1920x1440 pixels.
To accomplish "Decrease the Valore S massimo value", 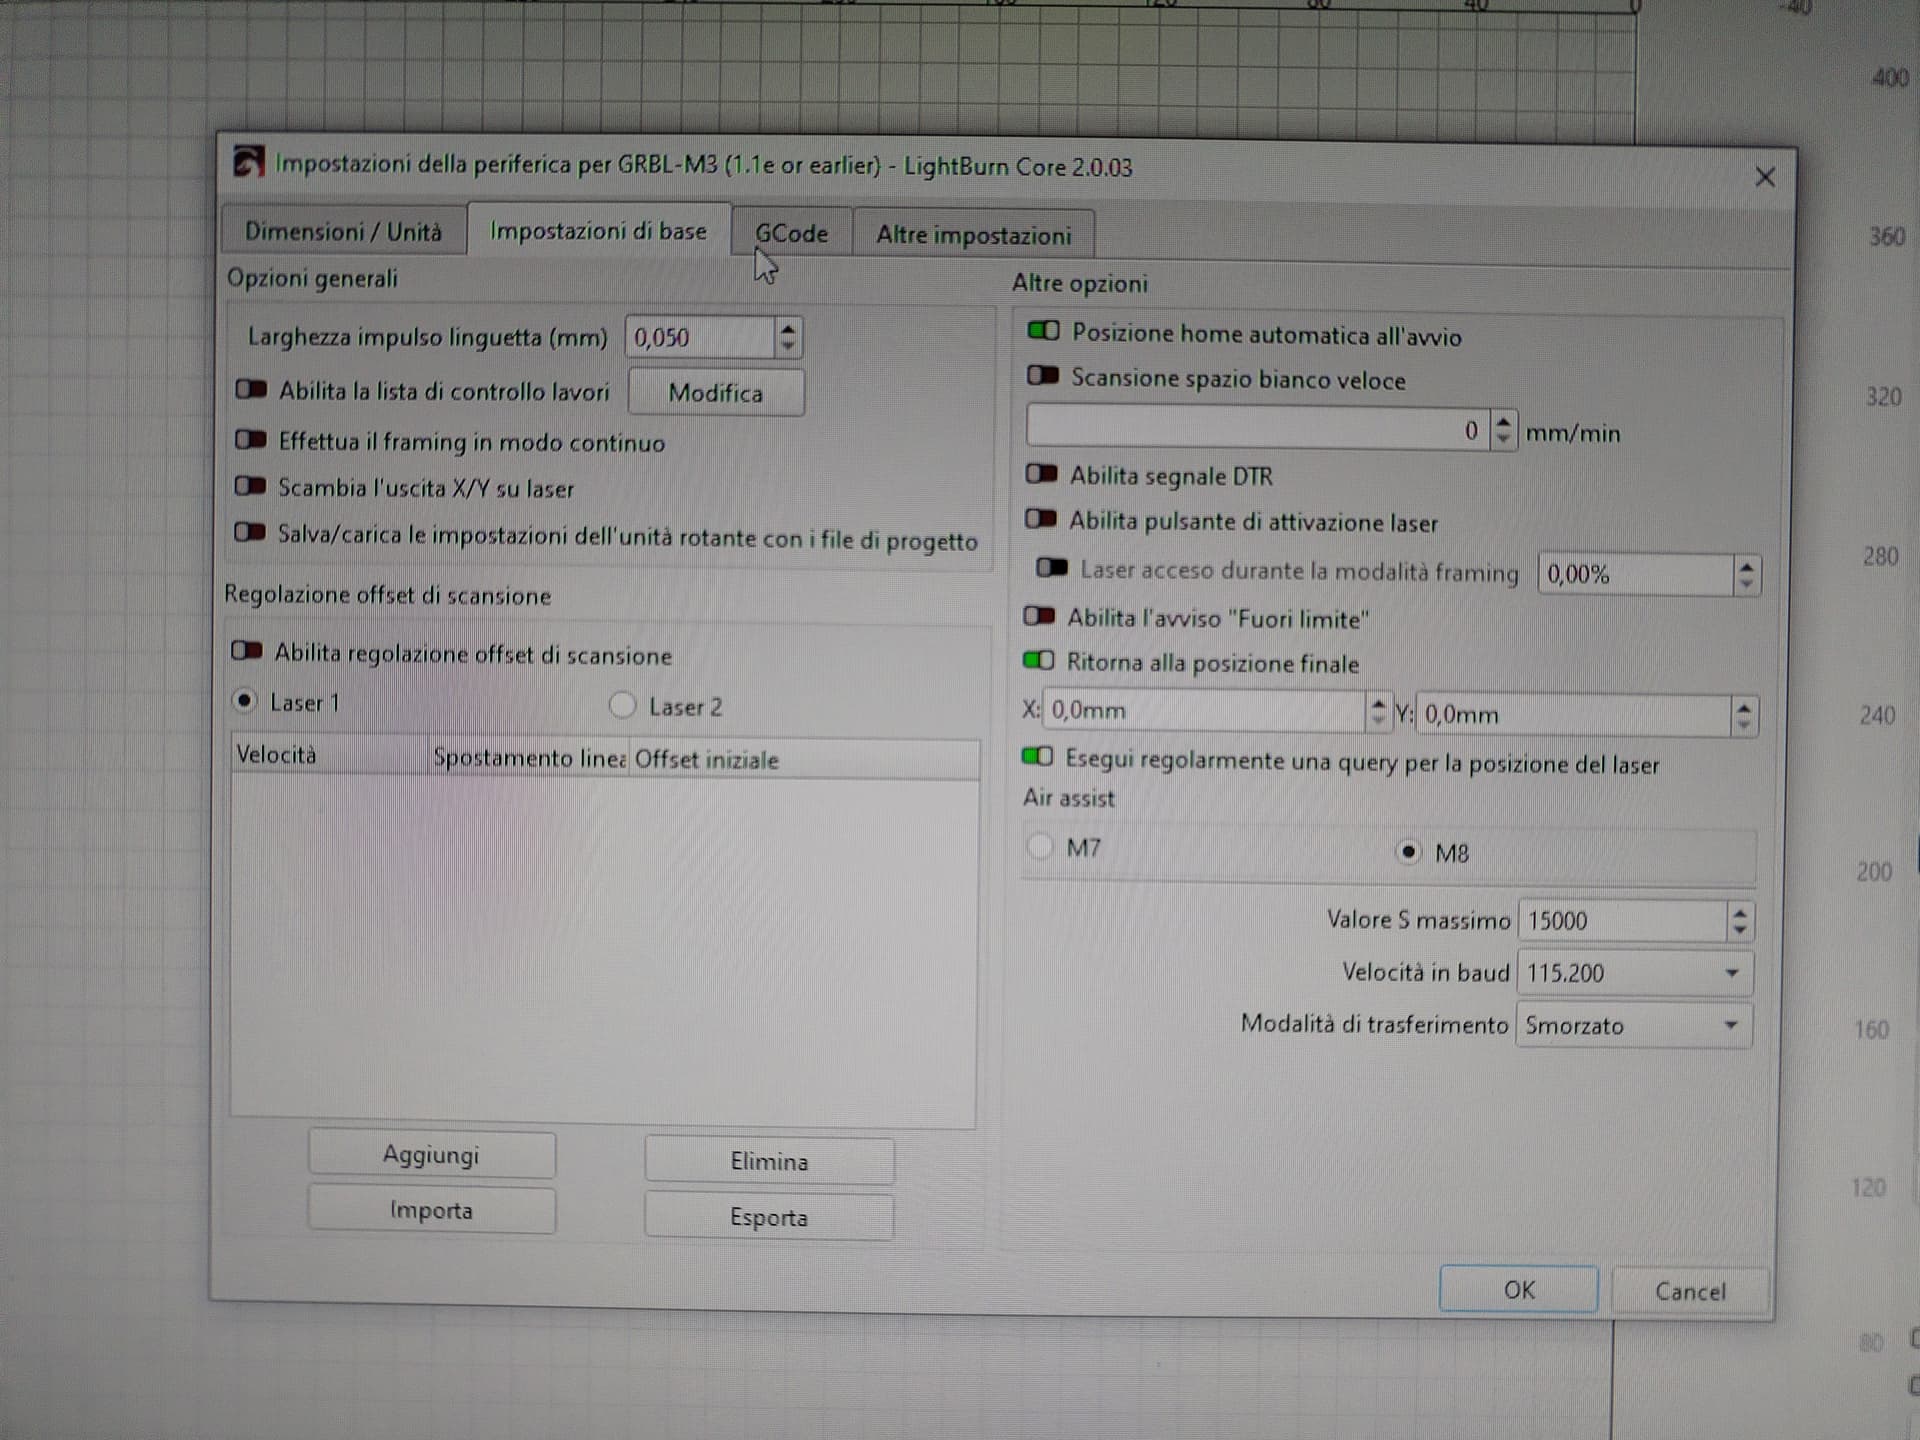I will pyautogui.click(x=1740, y=930).
